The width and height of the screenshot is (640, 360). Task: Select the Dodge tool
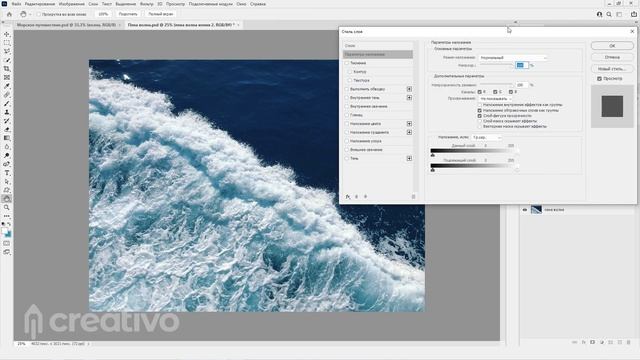point(7,156)
